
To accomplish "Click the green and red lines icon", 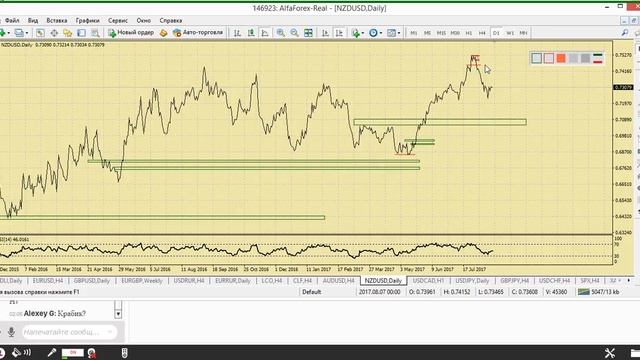I will pyautogui.click(x=598, y=58).
